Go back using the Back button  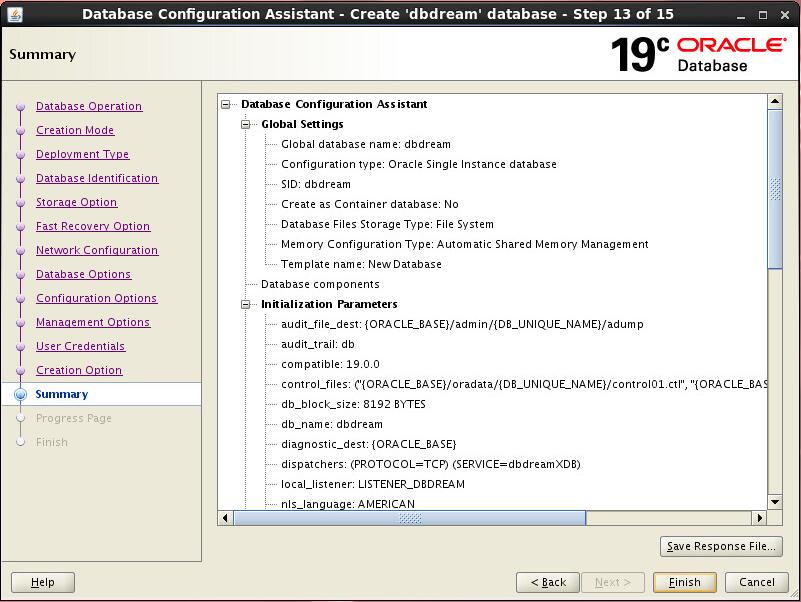(x=548, y=582)
